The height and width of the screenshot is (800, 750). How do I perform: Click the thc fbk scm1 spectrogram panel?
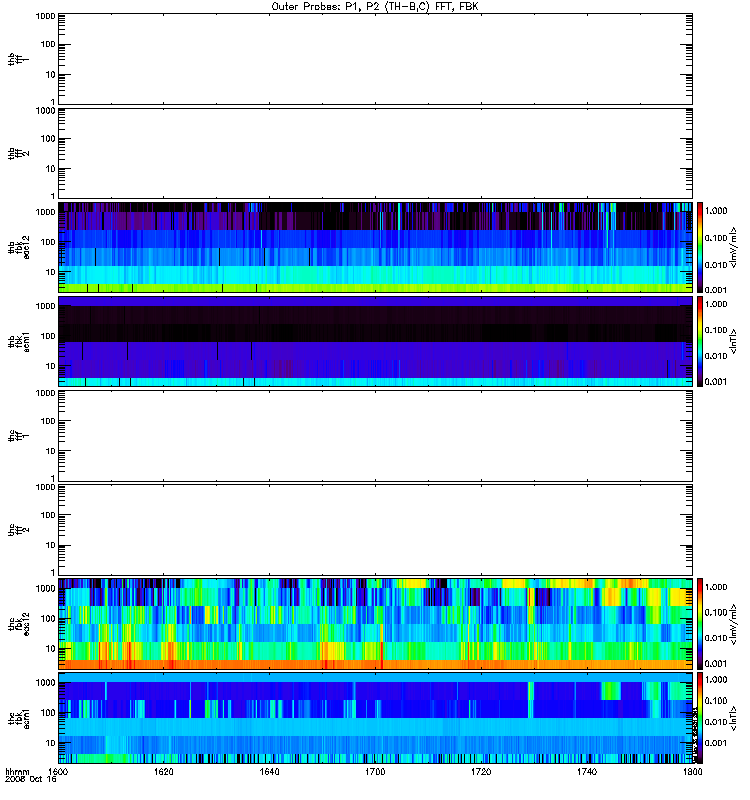(x=375, y=718)
